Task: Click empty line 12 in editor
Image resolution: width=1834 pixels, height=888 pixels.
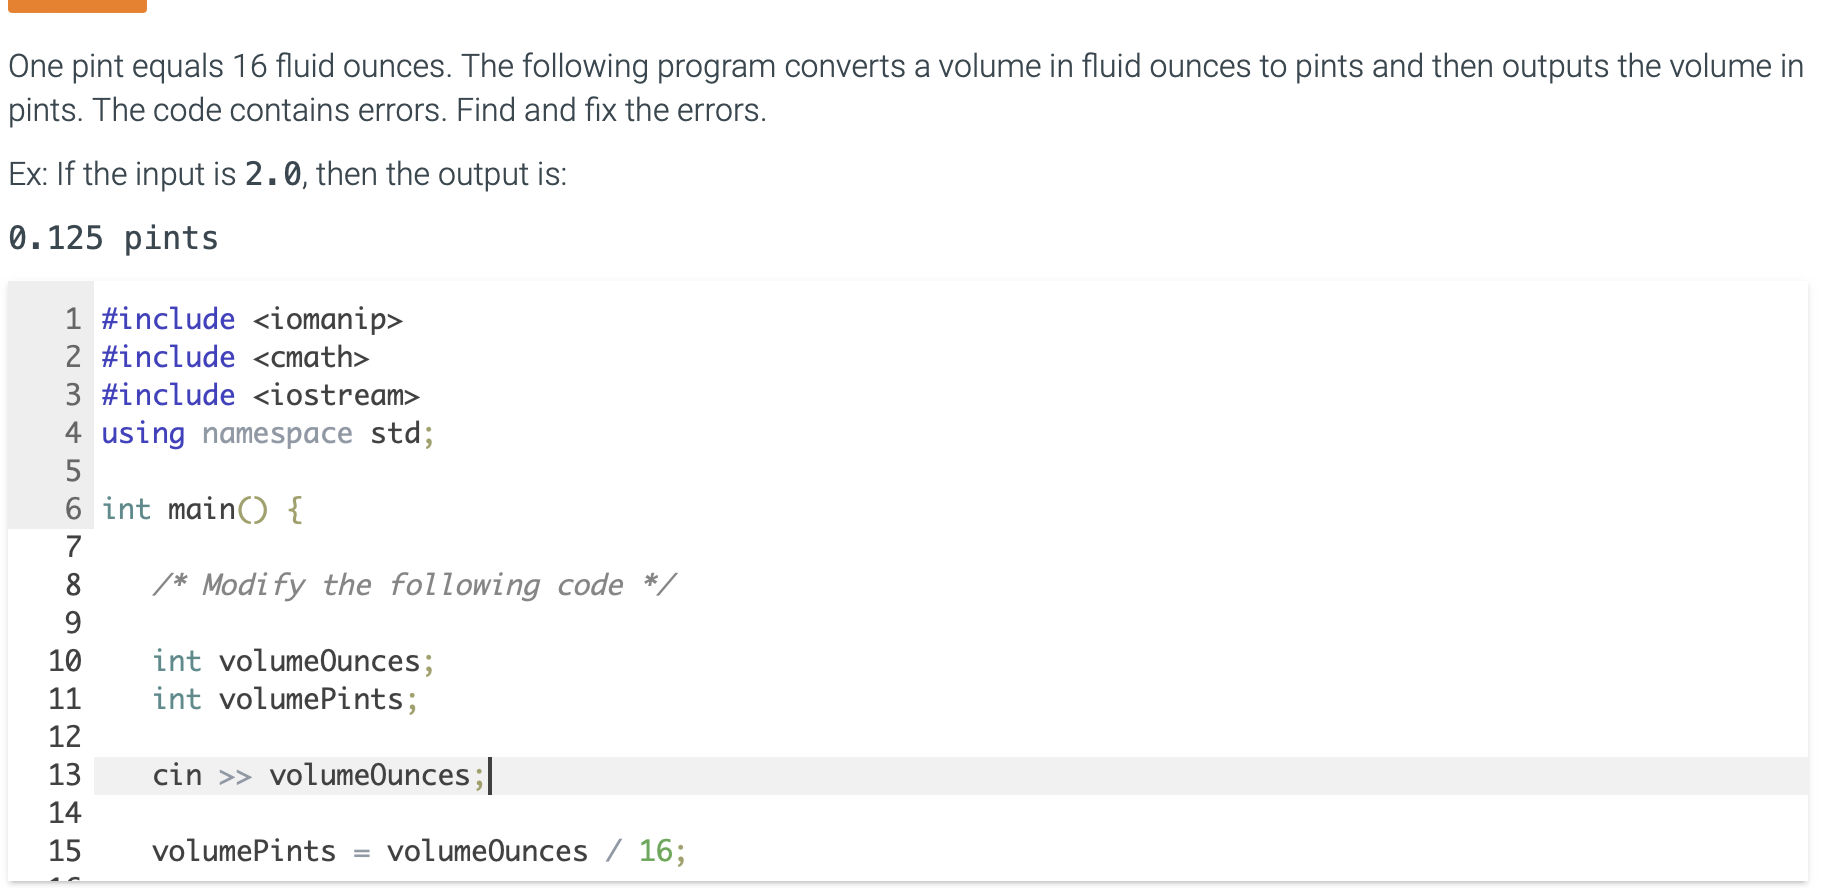Action: 950,737
